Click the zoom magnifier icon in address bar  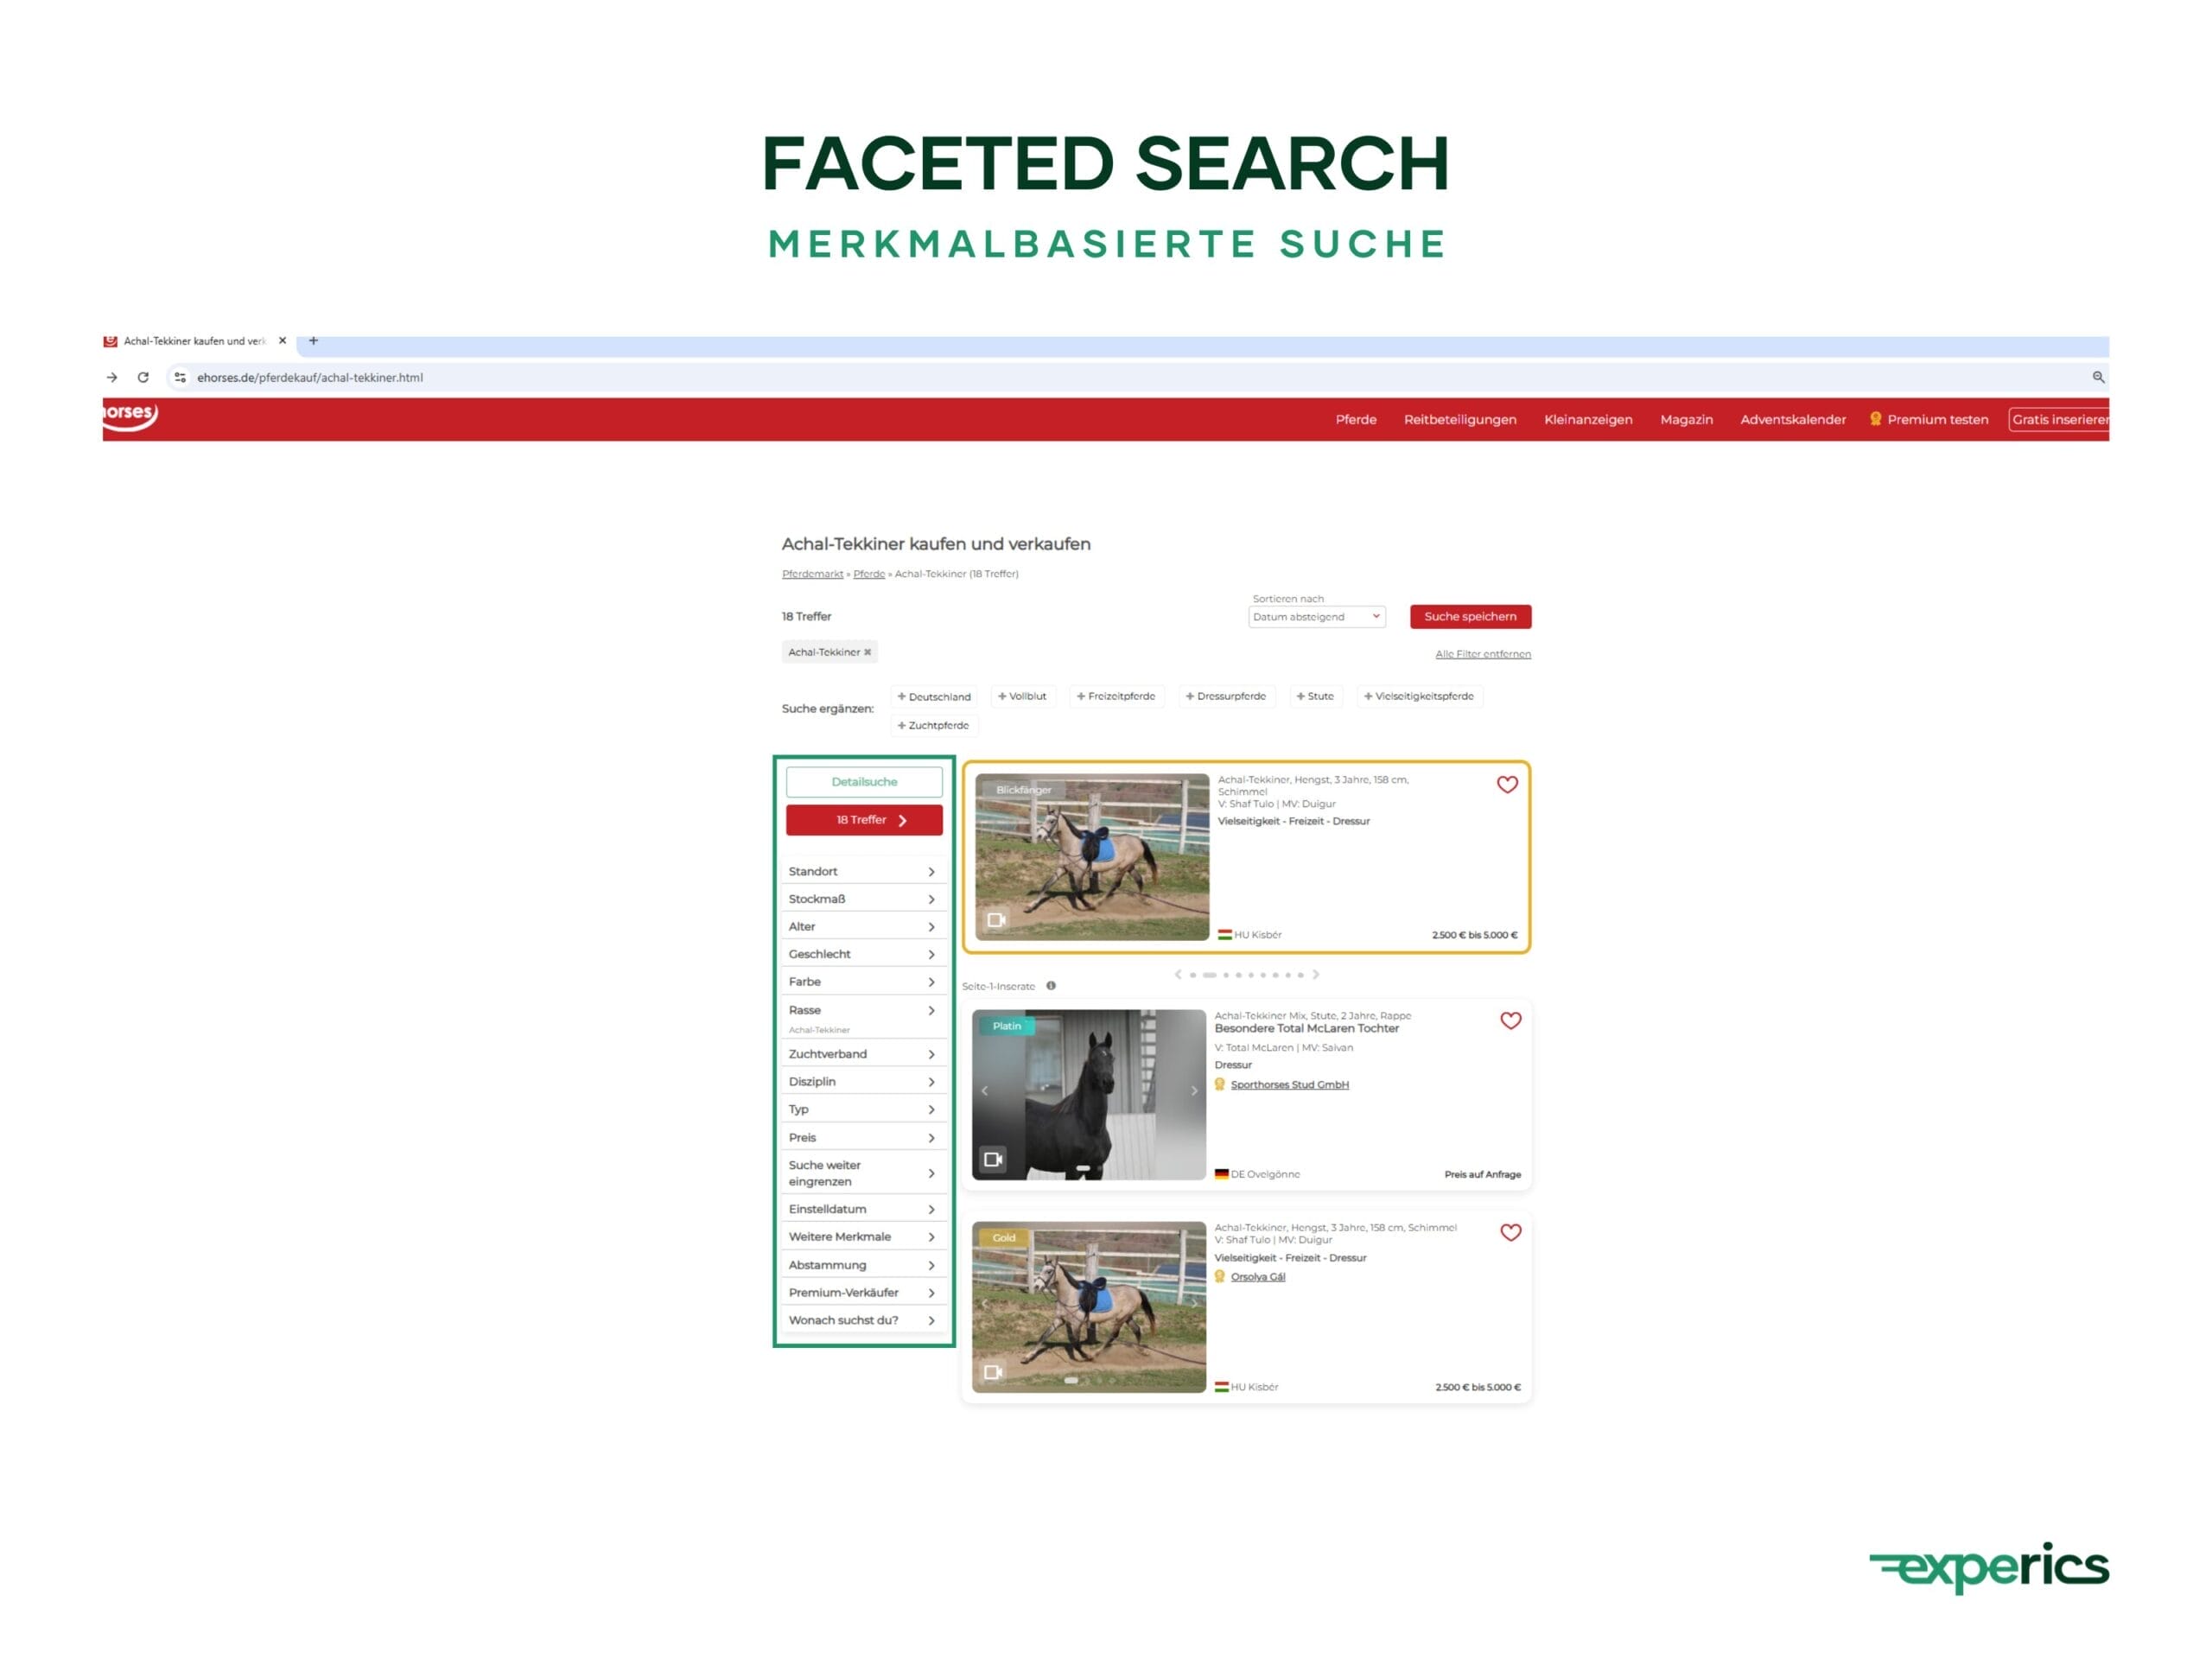(x=2098, y=377)
